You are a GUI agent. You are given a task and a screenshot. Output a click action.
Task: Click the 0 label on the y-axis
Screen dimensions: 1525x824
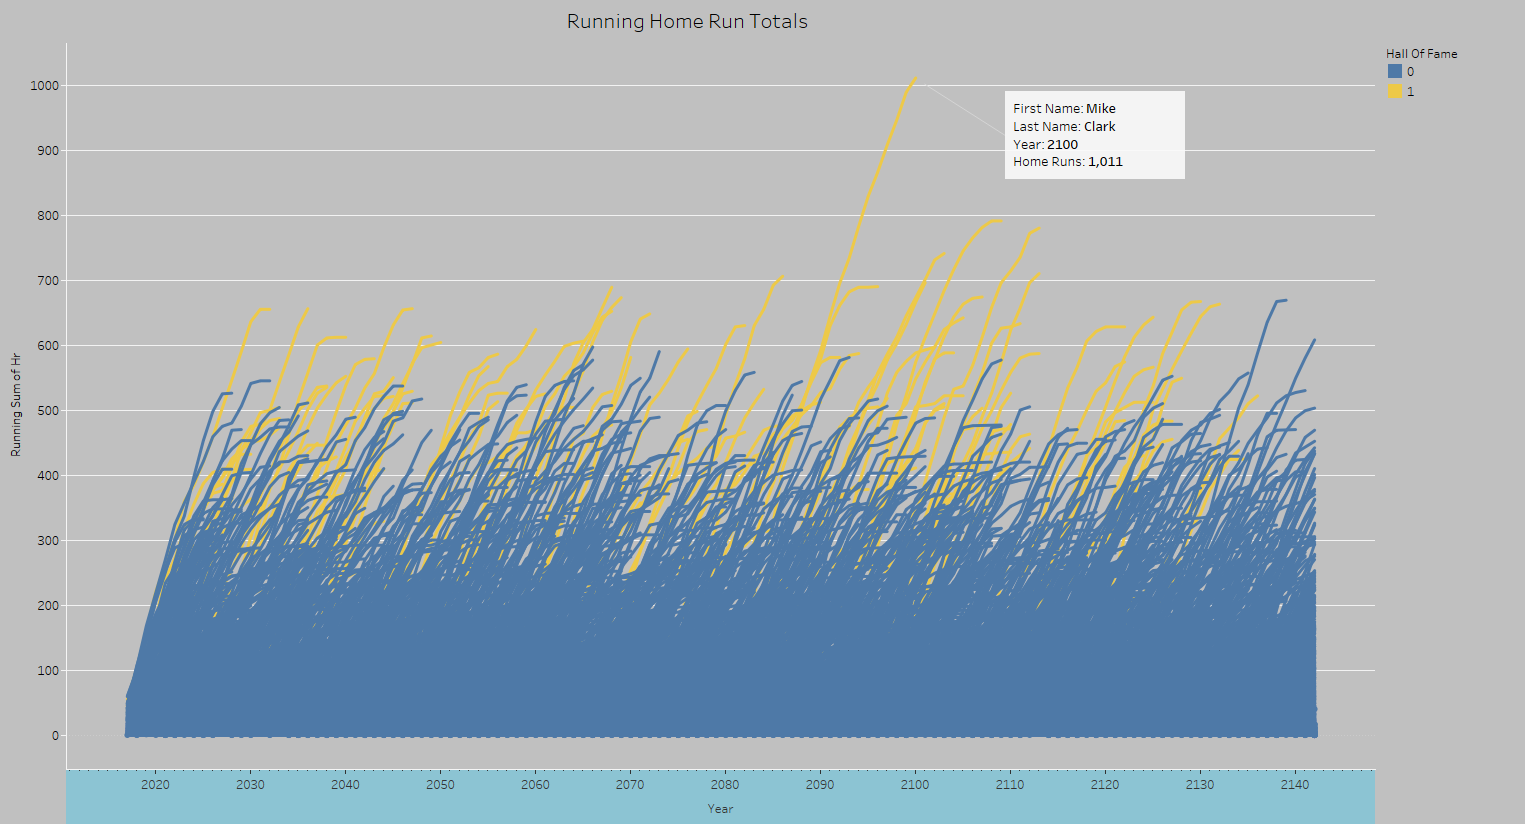coord(55,736)
